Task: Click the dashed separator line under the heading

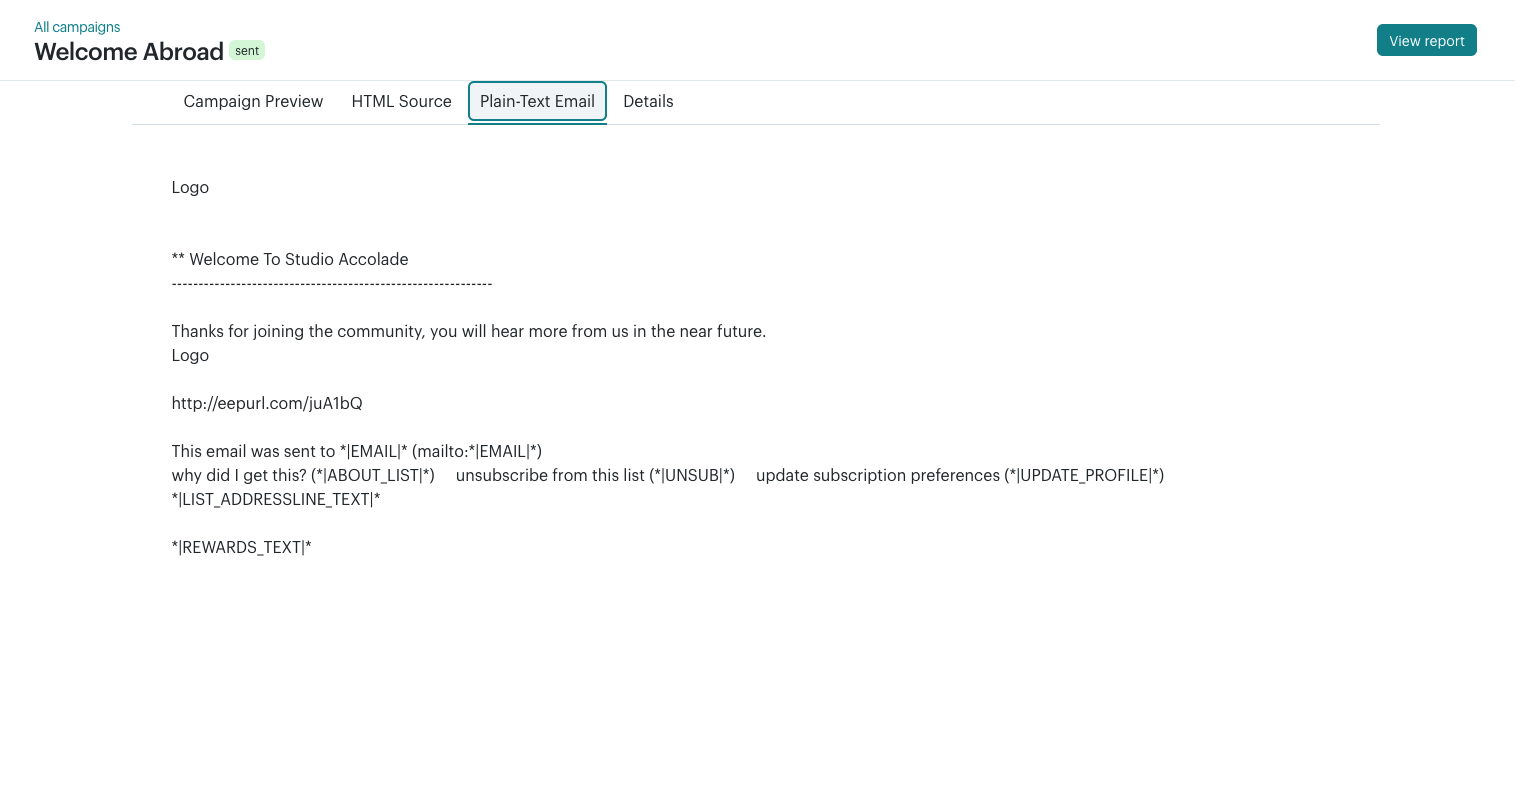Action: click(331, 284)
